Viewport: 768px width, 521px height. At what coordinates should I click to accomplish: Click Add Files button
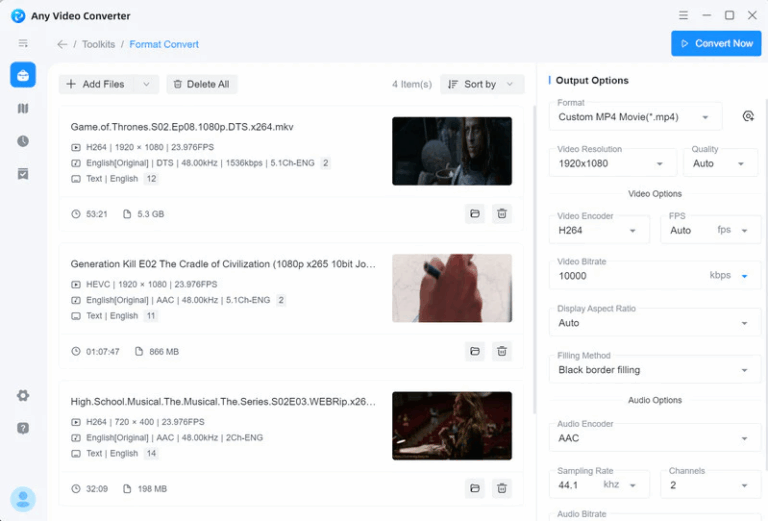[96, 84]
